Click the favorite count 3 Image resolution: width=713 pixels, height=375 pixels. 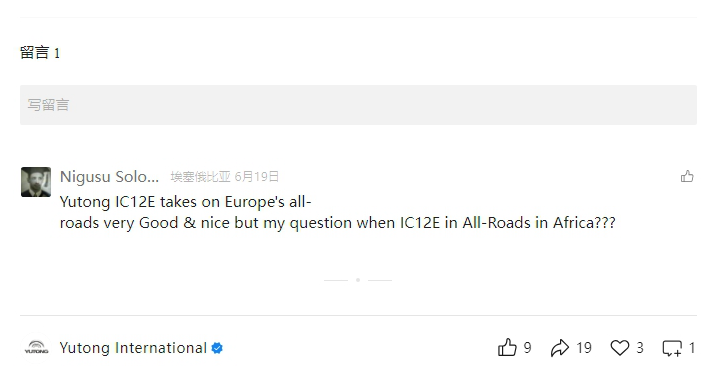click(640, 348)
